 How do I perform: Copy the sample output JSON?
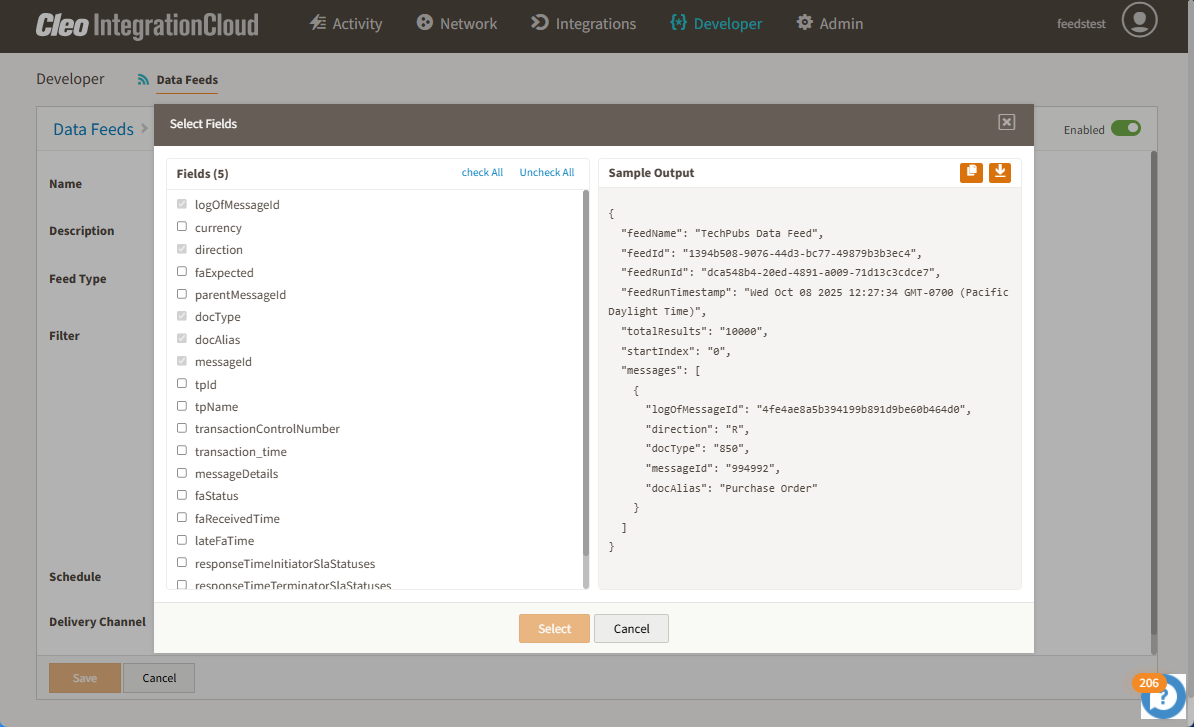(x=971, y=172)
